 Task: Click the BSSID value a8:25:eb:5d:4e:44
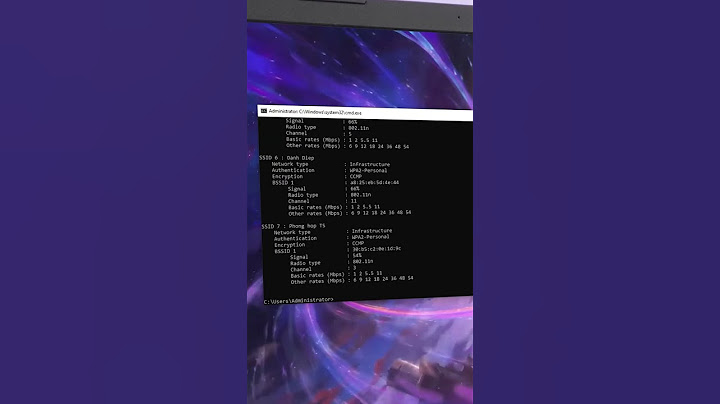coord(374,182)
